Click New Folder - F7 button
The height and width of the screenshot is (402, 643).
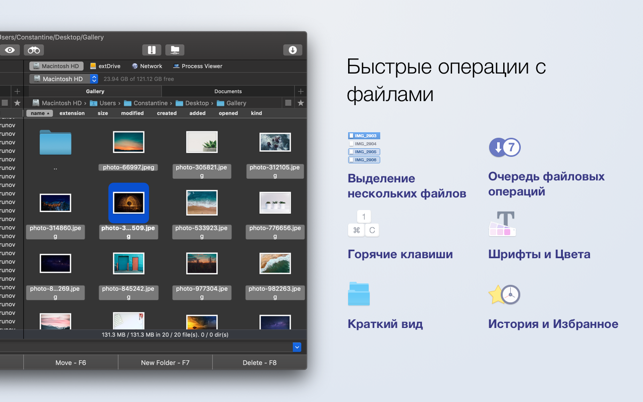pyautogui.click(x=165, y=363)
